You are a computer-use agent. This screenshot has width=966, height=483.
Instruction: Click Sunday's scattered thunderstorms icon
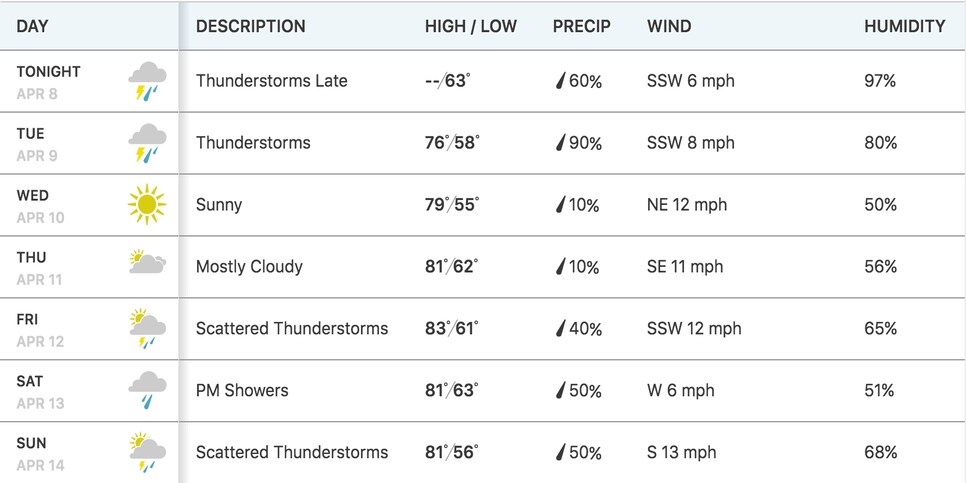pos(147,452)
